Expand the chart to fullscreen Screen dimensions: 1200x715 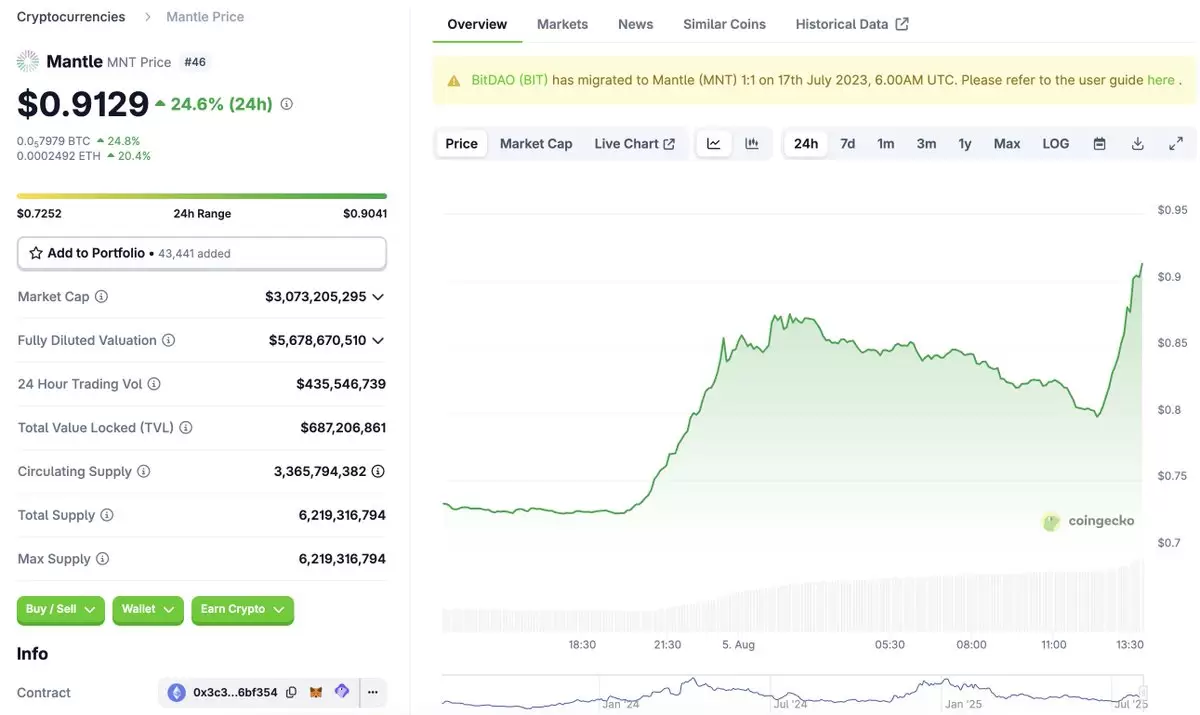[1176, 144]
